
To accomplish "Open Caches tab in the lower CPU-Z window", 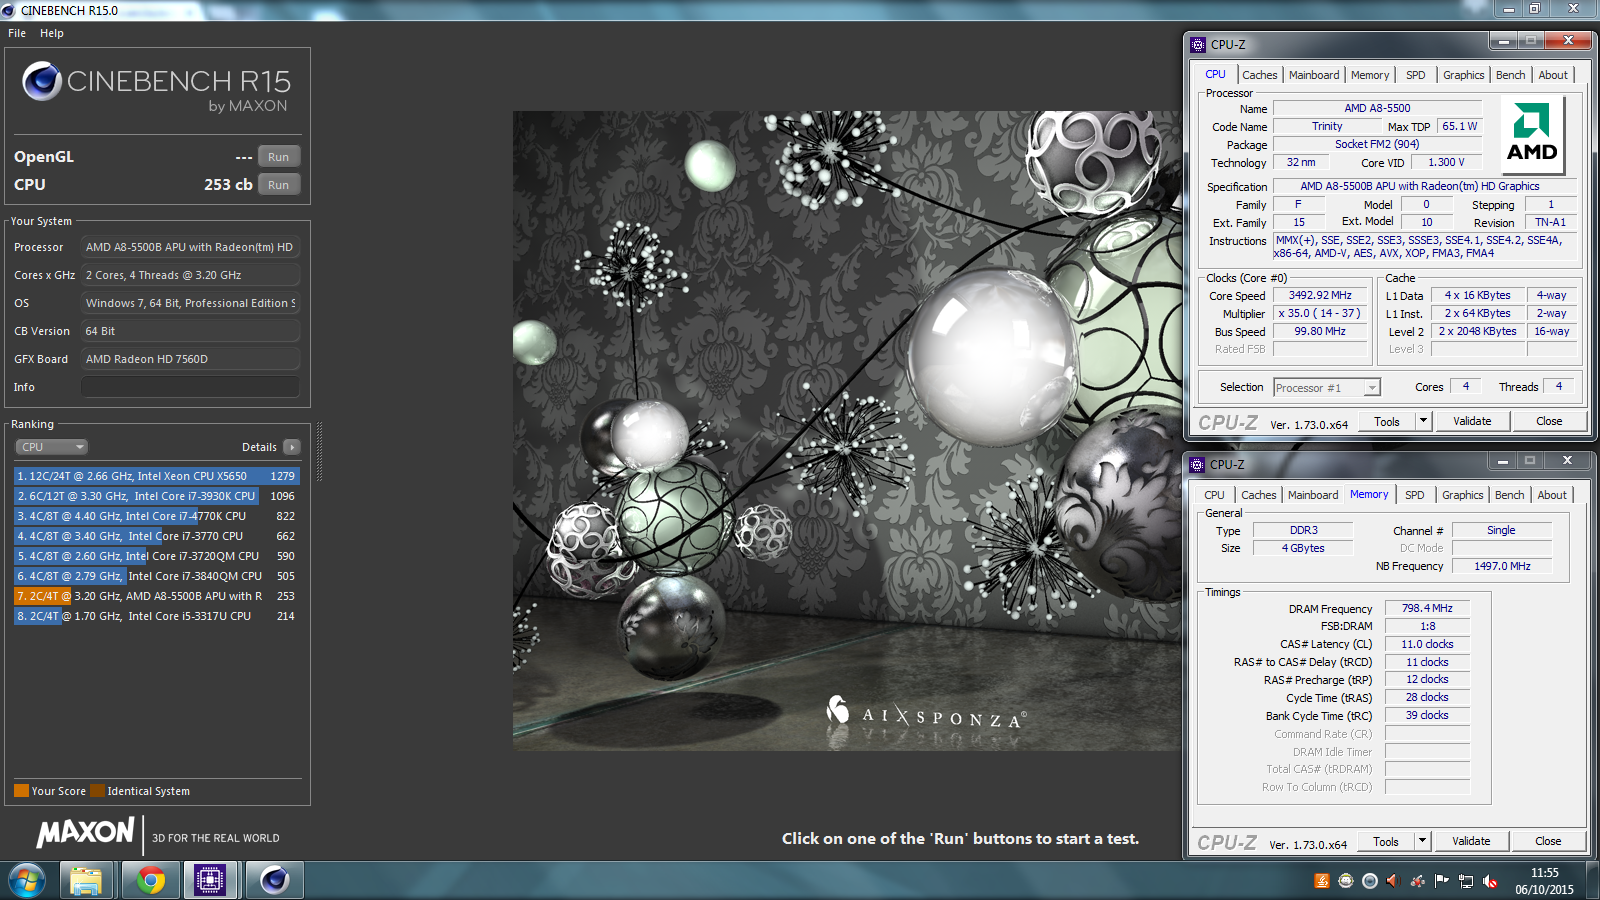I will tap(1258, 495).
